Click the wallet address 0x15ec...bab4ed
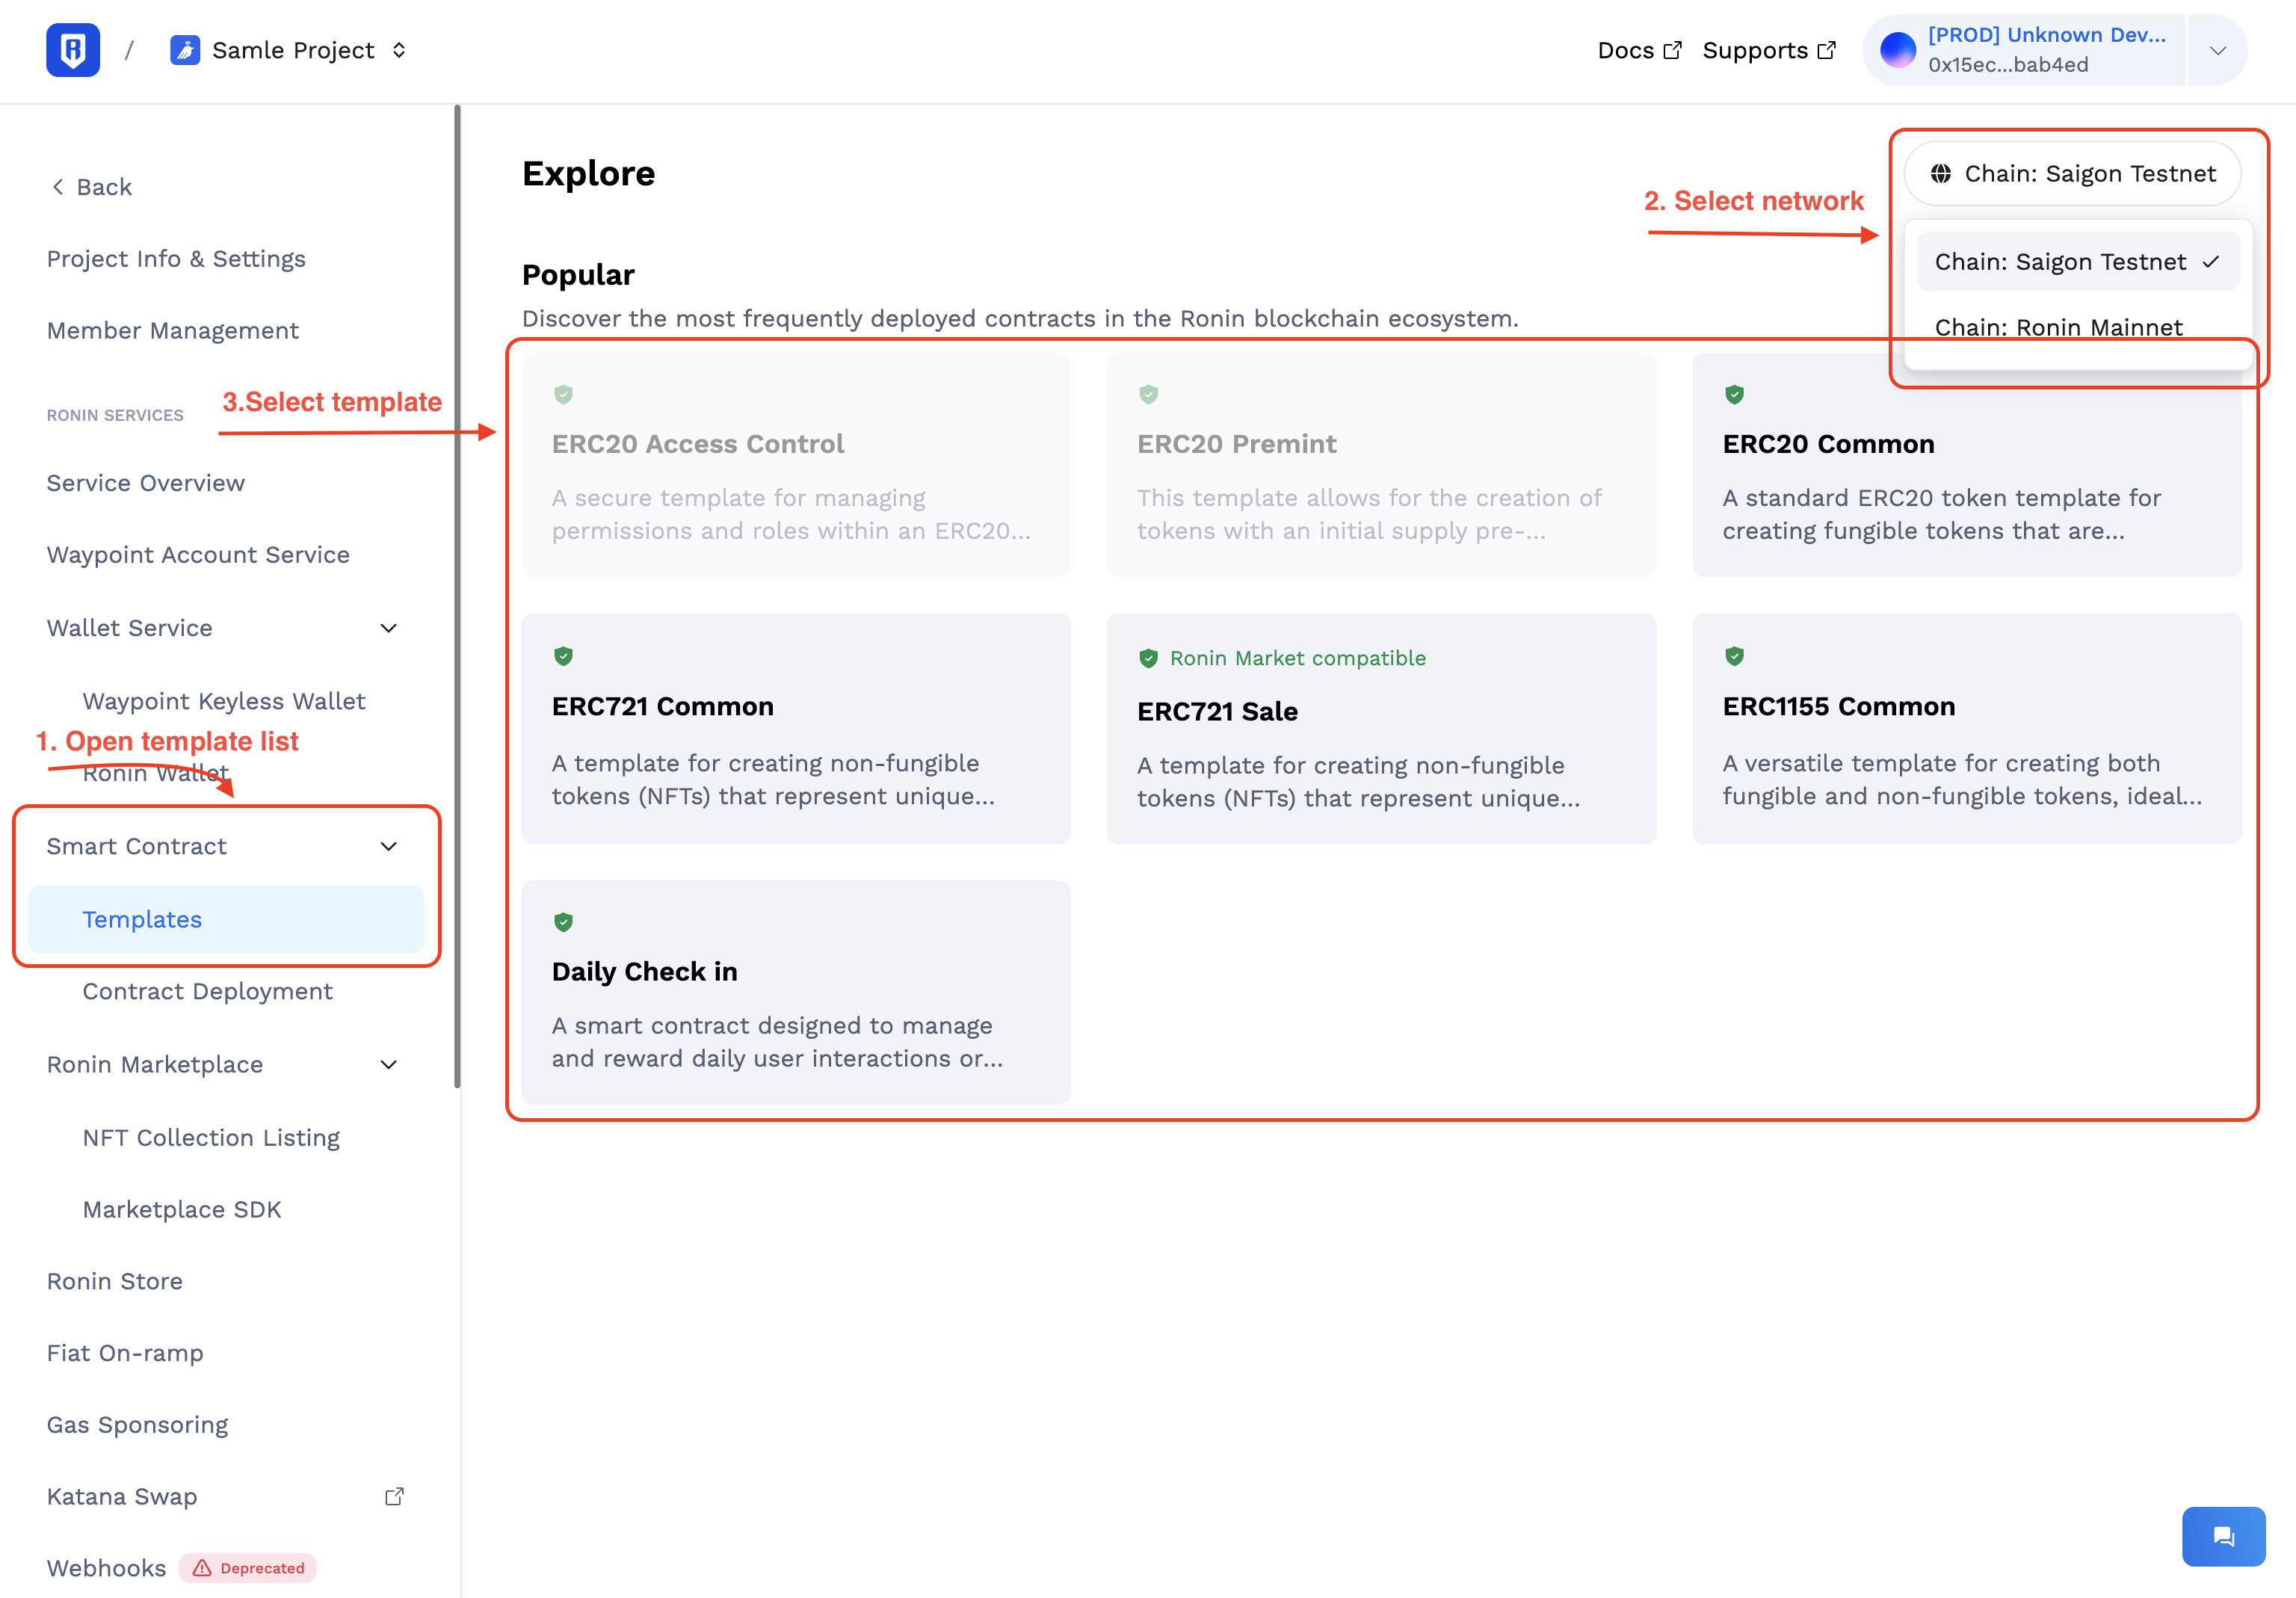This screenshot has height=1598, width=2296. pos(2008,65)
